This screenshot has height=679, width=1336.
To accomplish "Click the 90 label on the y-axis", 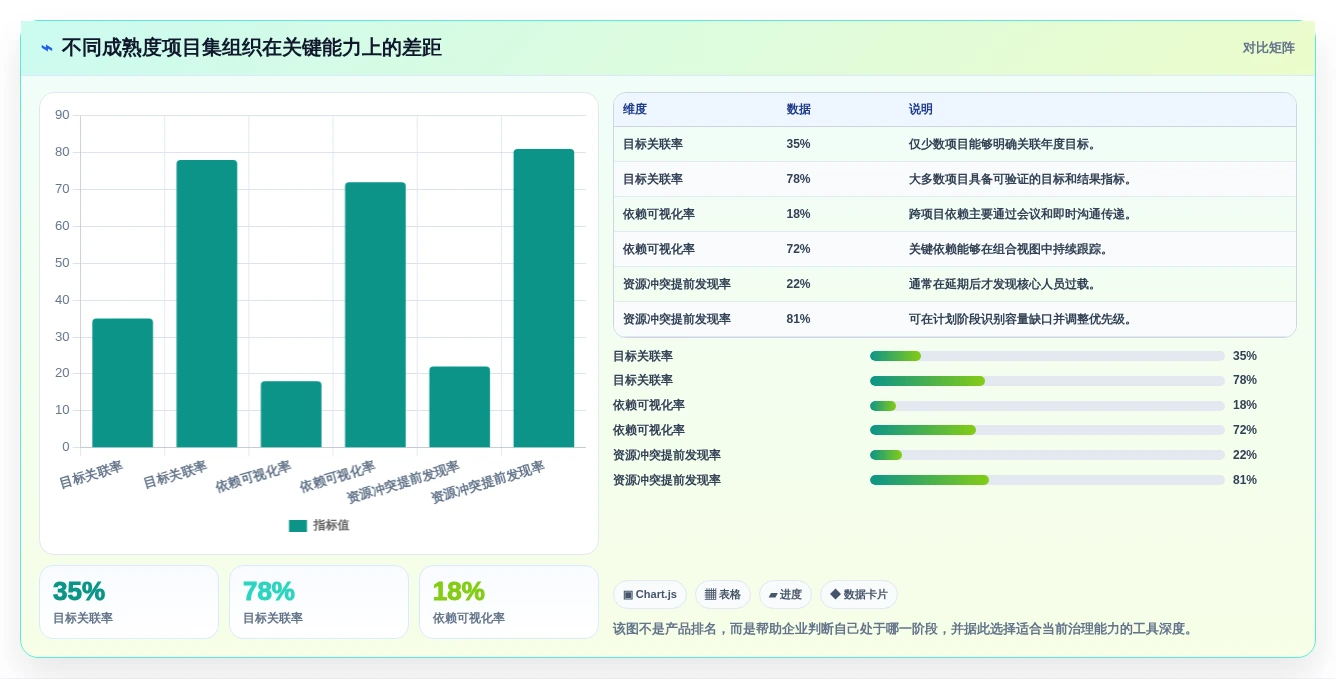I will point(62,115).
